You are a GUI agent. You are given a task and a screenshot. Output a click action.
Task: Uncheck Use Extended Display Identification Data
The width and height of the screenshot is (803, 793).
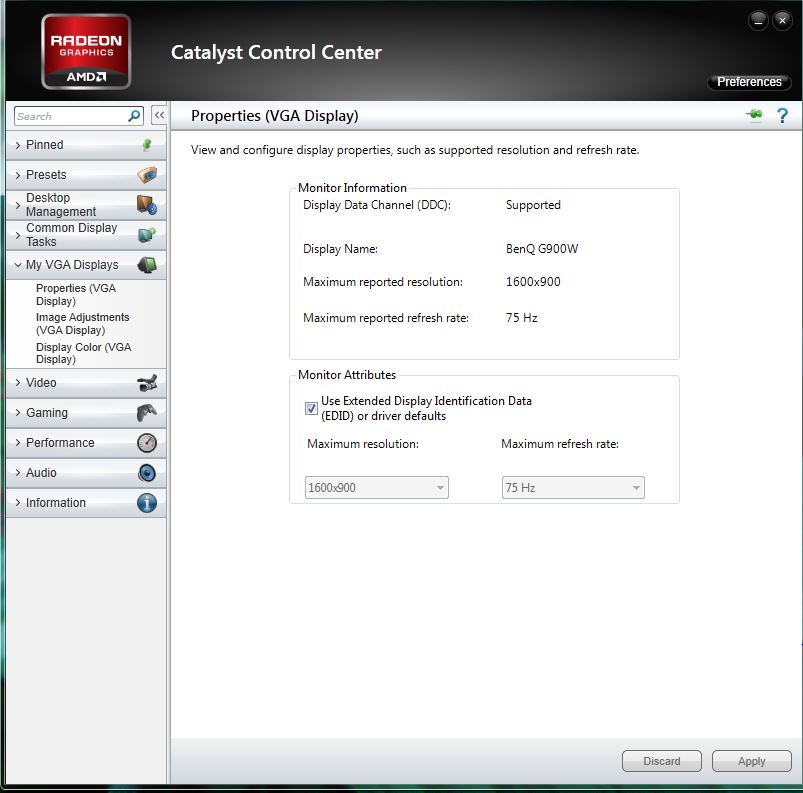(312, 408)
